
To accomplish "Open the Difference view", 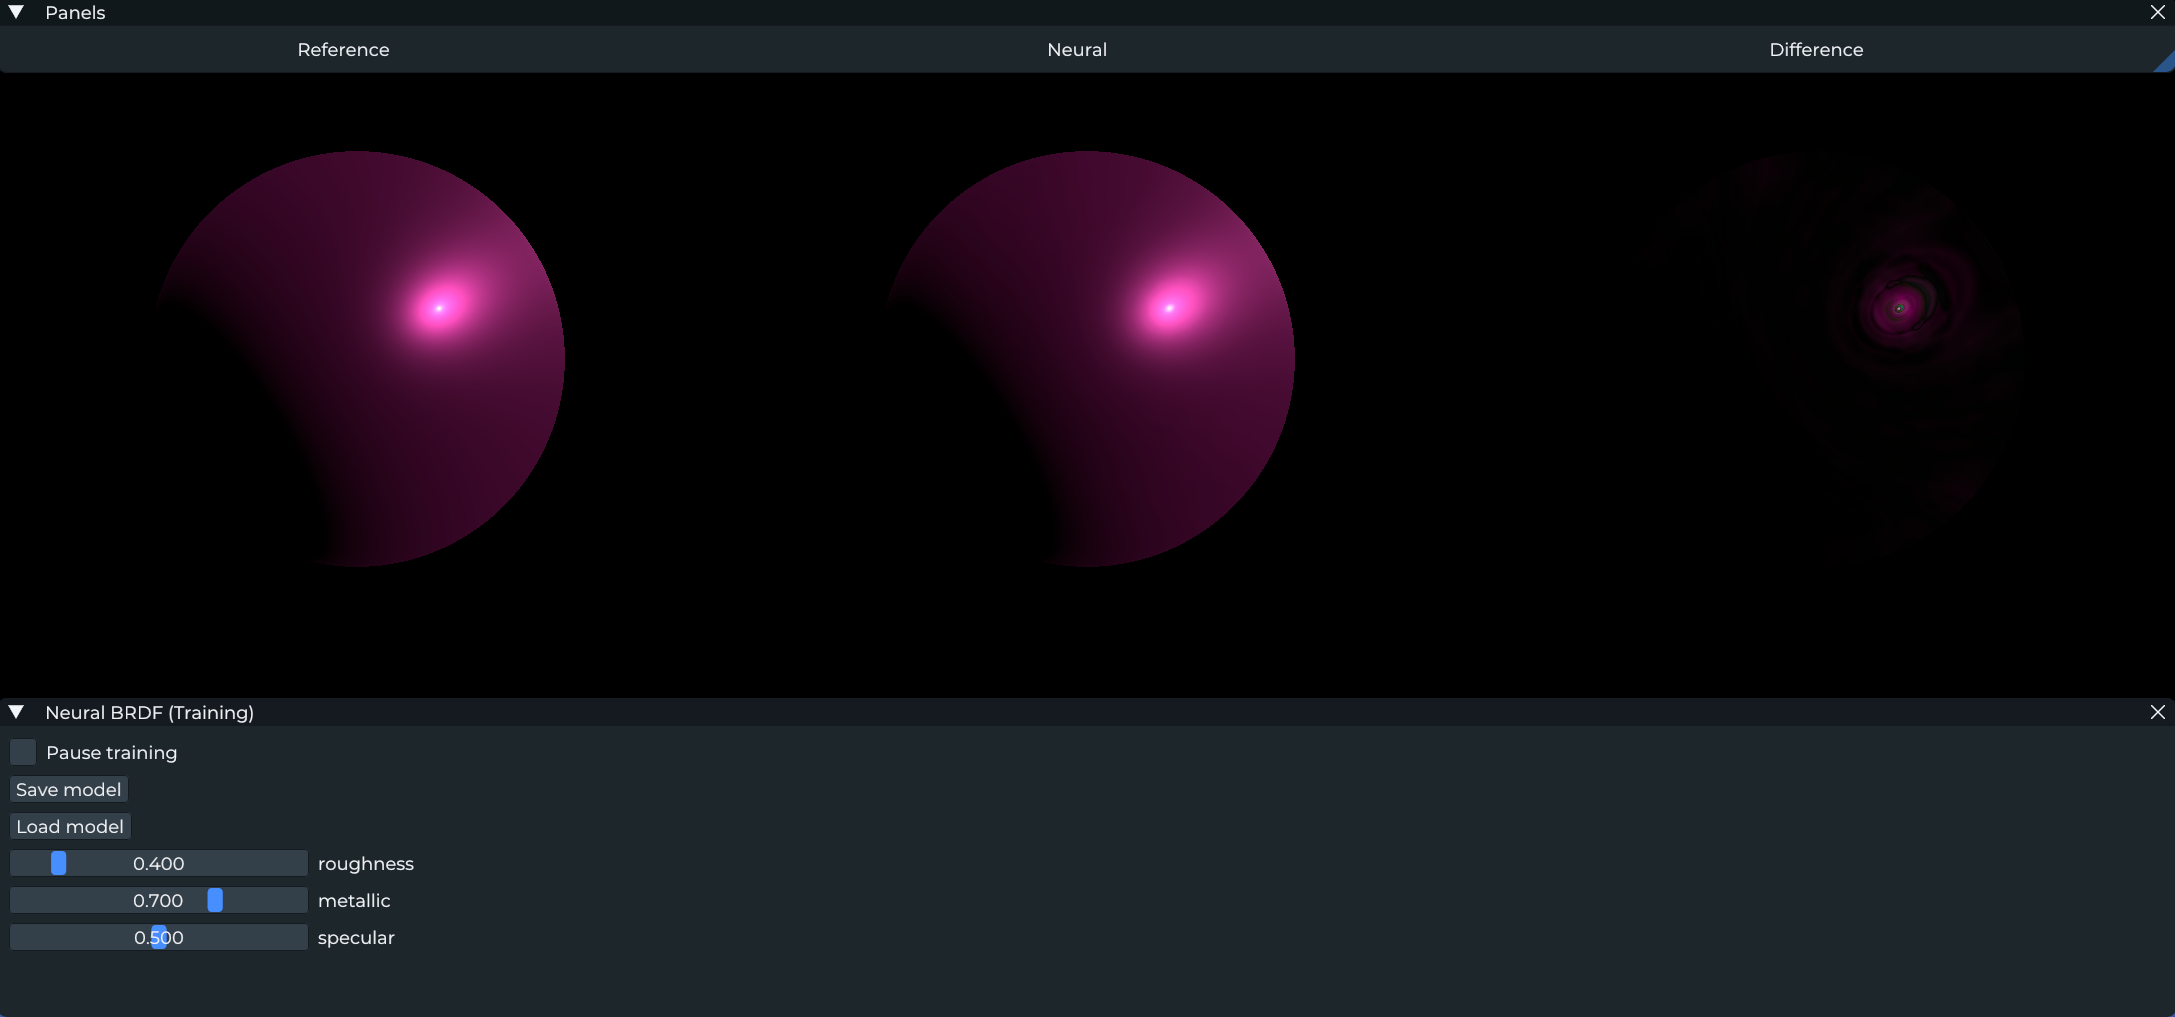I will point(1816,49).
